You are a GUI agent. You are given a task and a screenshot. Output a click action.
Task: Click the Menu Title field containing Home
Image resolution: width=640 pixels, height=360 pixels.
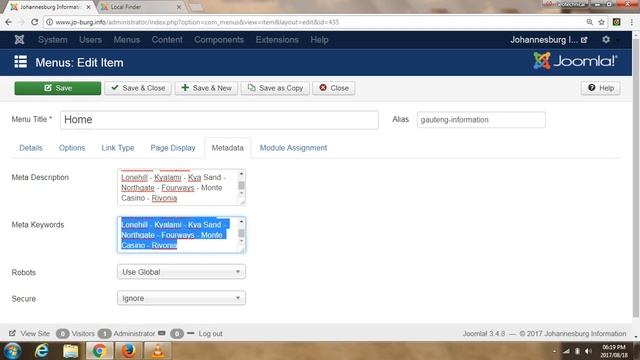pos(219,120)
